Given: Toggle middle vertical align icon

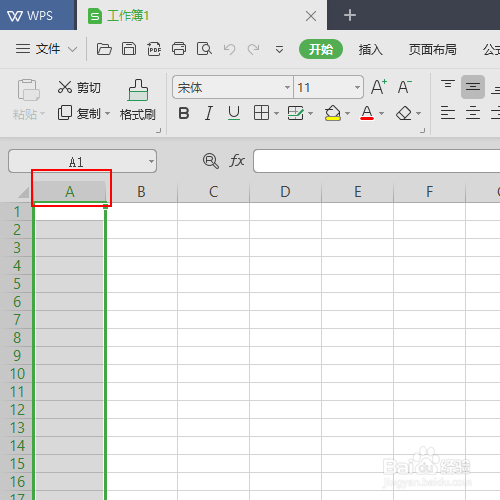Looking at the screenshot, I should click(473, 87).
